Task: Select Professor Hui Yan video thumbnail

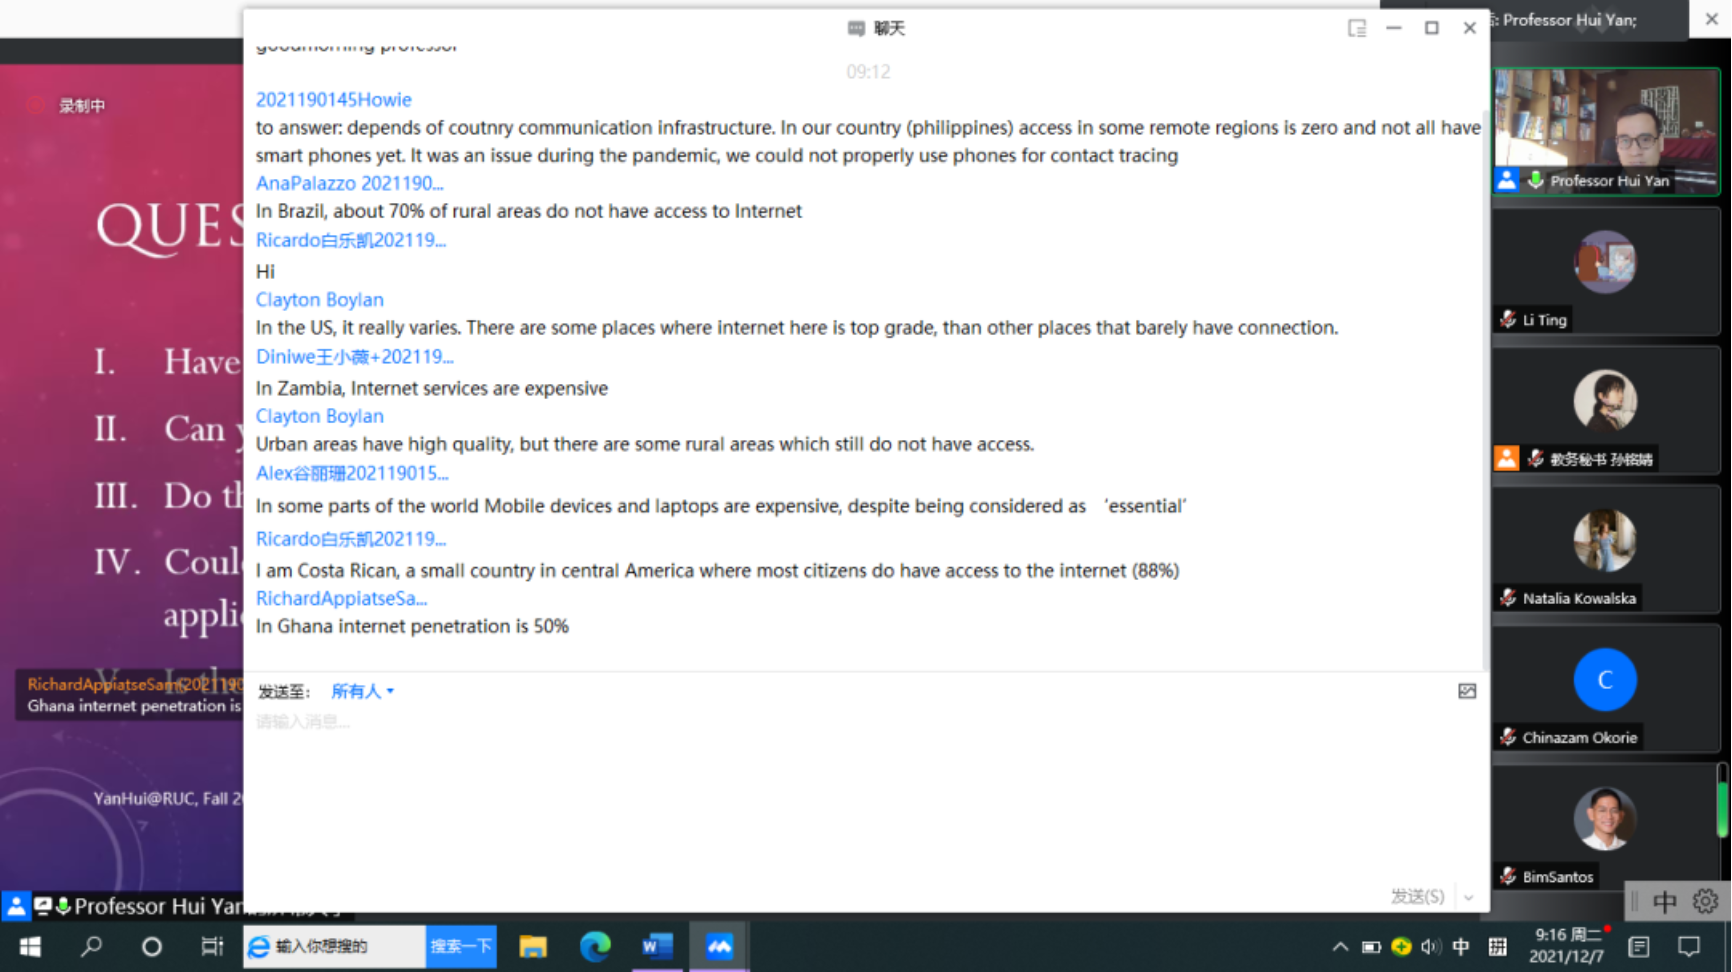Action: tap(1605, 131)
